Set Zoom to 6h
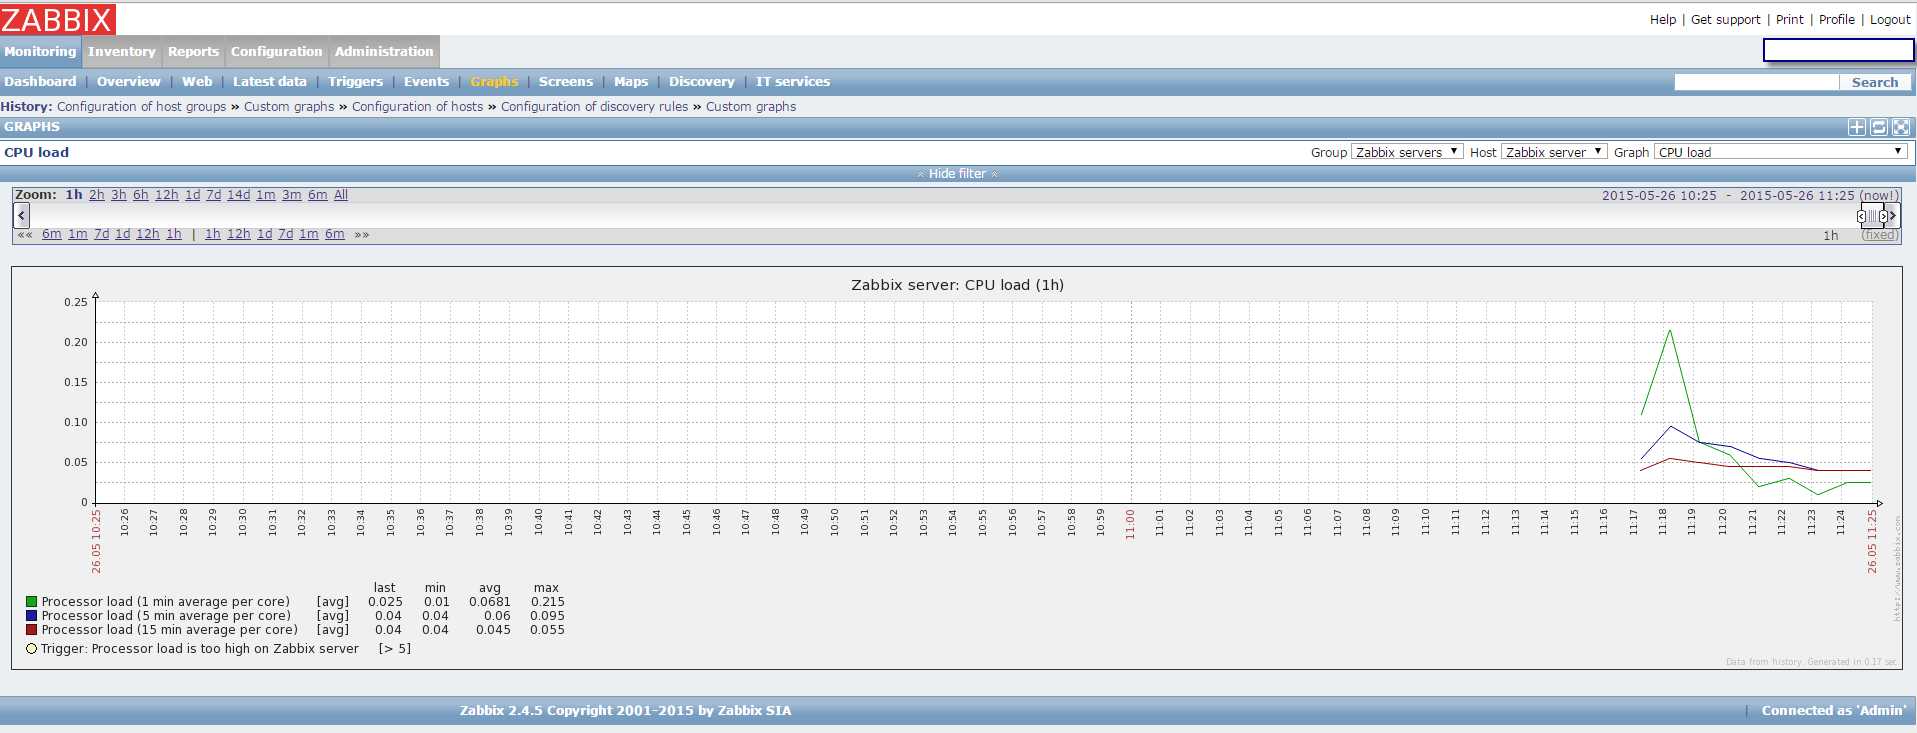The height and width of the screenshot is (733, 1917). [x=141, y=195]
